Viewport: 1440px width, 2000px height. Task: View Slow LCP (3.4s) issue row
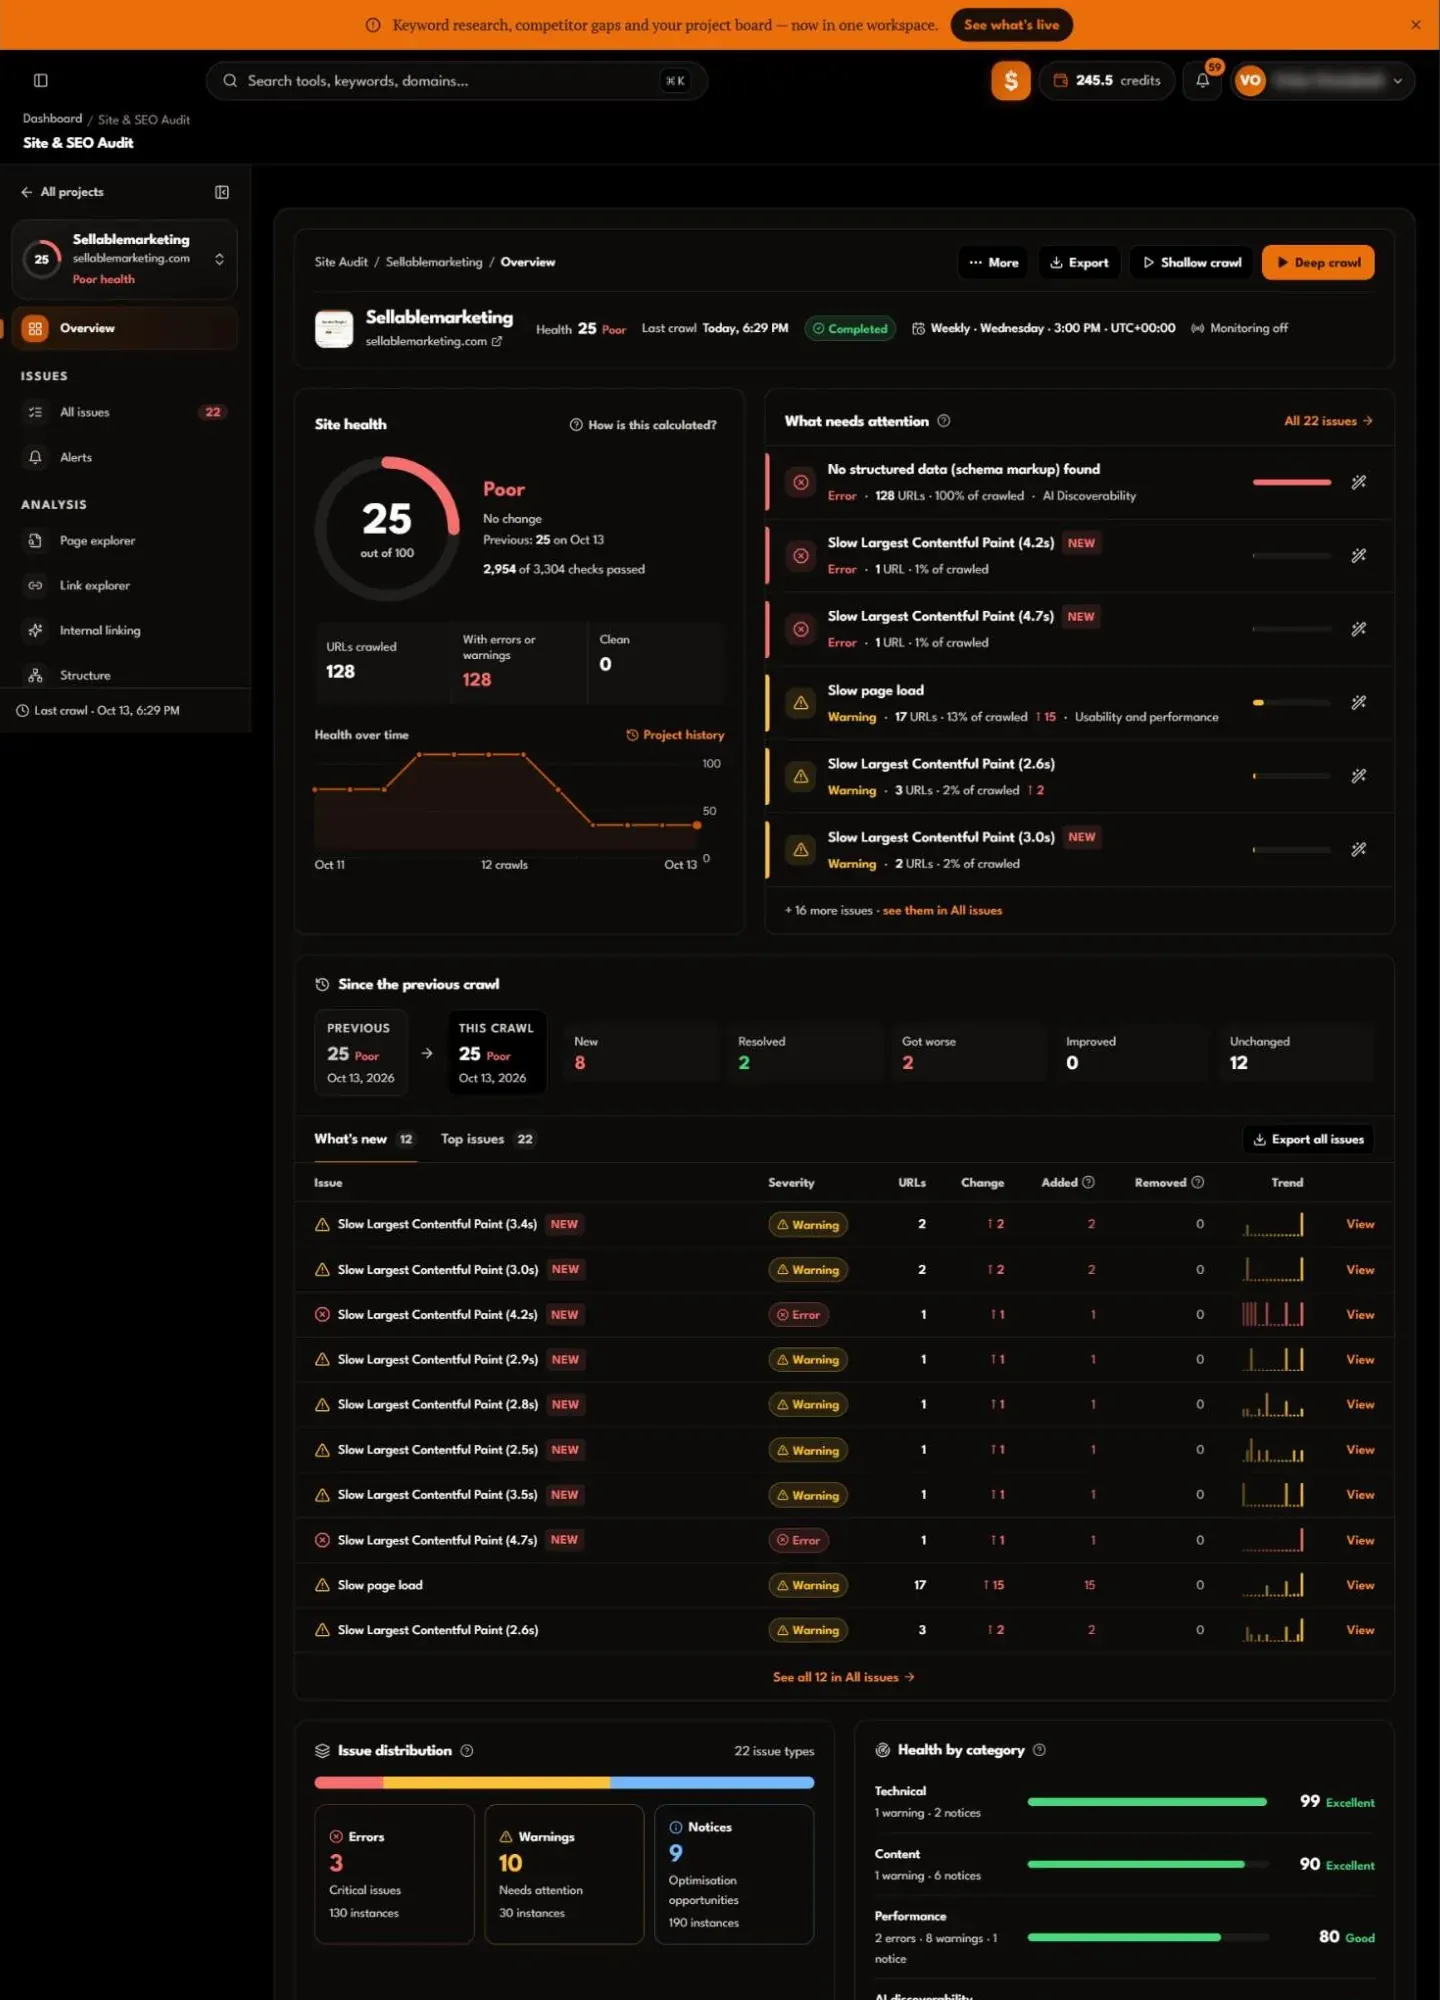[x=1360, y=1224]
